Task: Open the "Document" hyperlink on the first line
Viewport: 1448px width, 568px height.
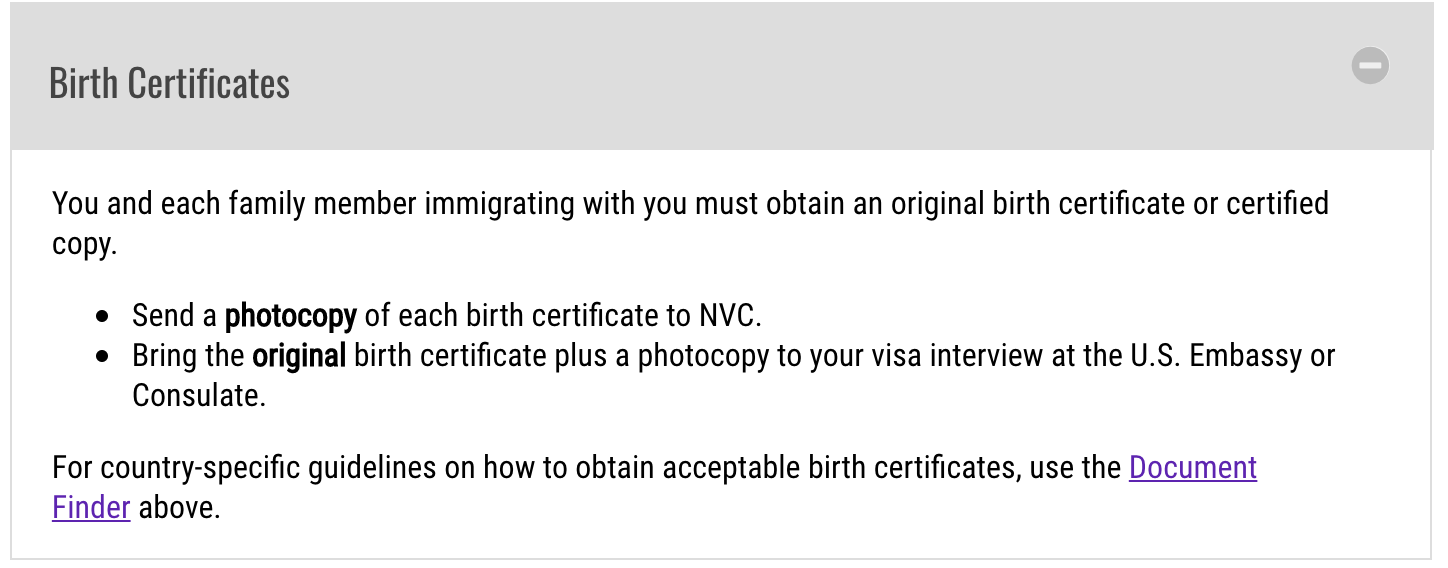Action: click(x=1193, y=467)
